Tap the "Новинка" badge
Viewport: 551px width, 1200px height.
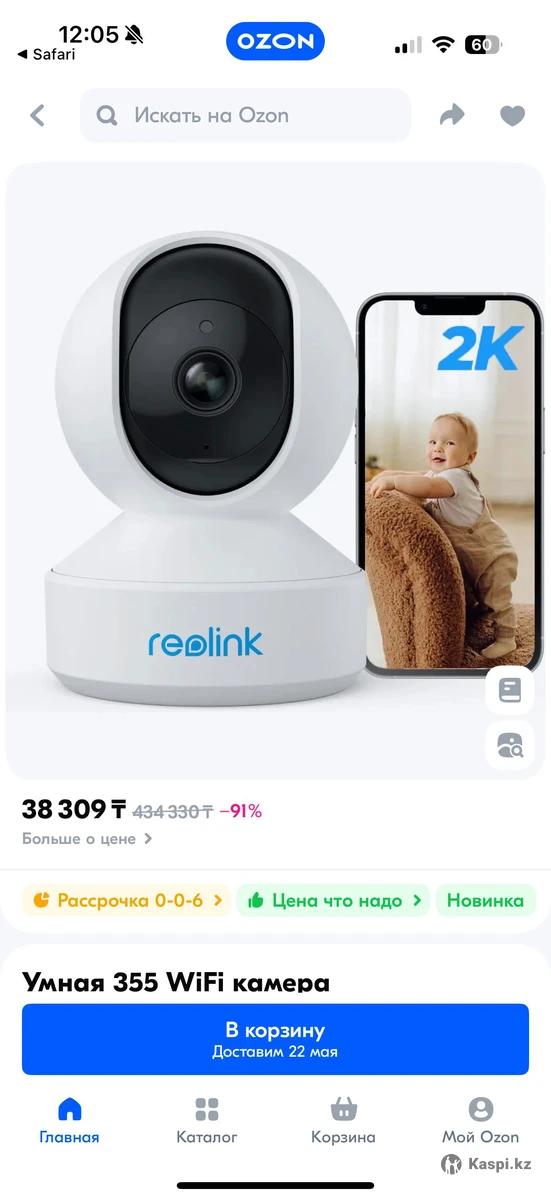coord(485,900)
